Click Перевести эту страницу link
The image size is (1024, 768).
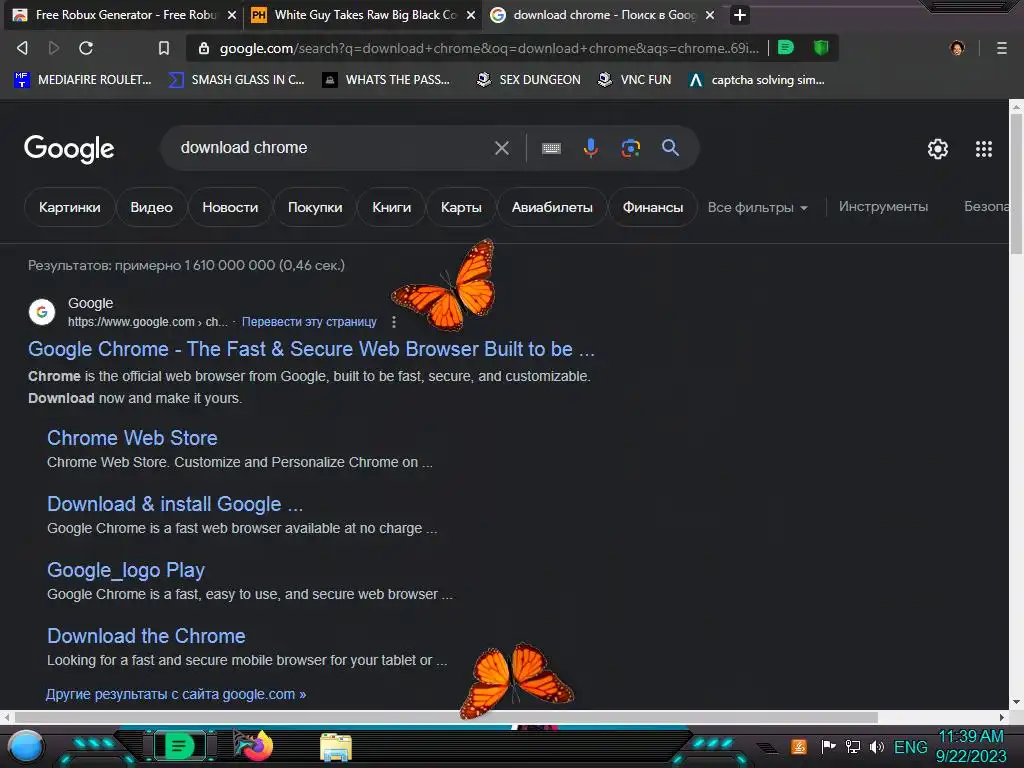[309, 322]
